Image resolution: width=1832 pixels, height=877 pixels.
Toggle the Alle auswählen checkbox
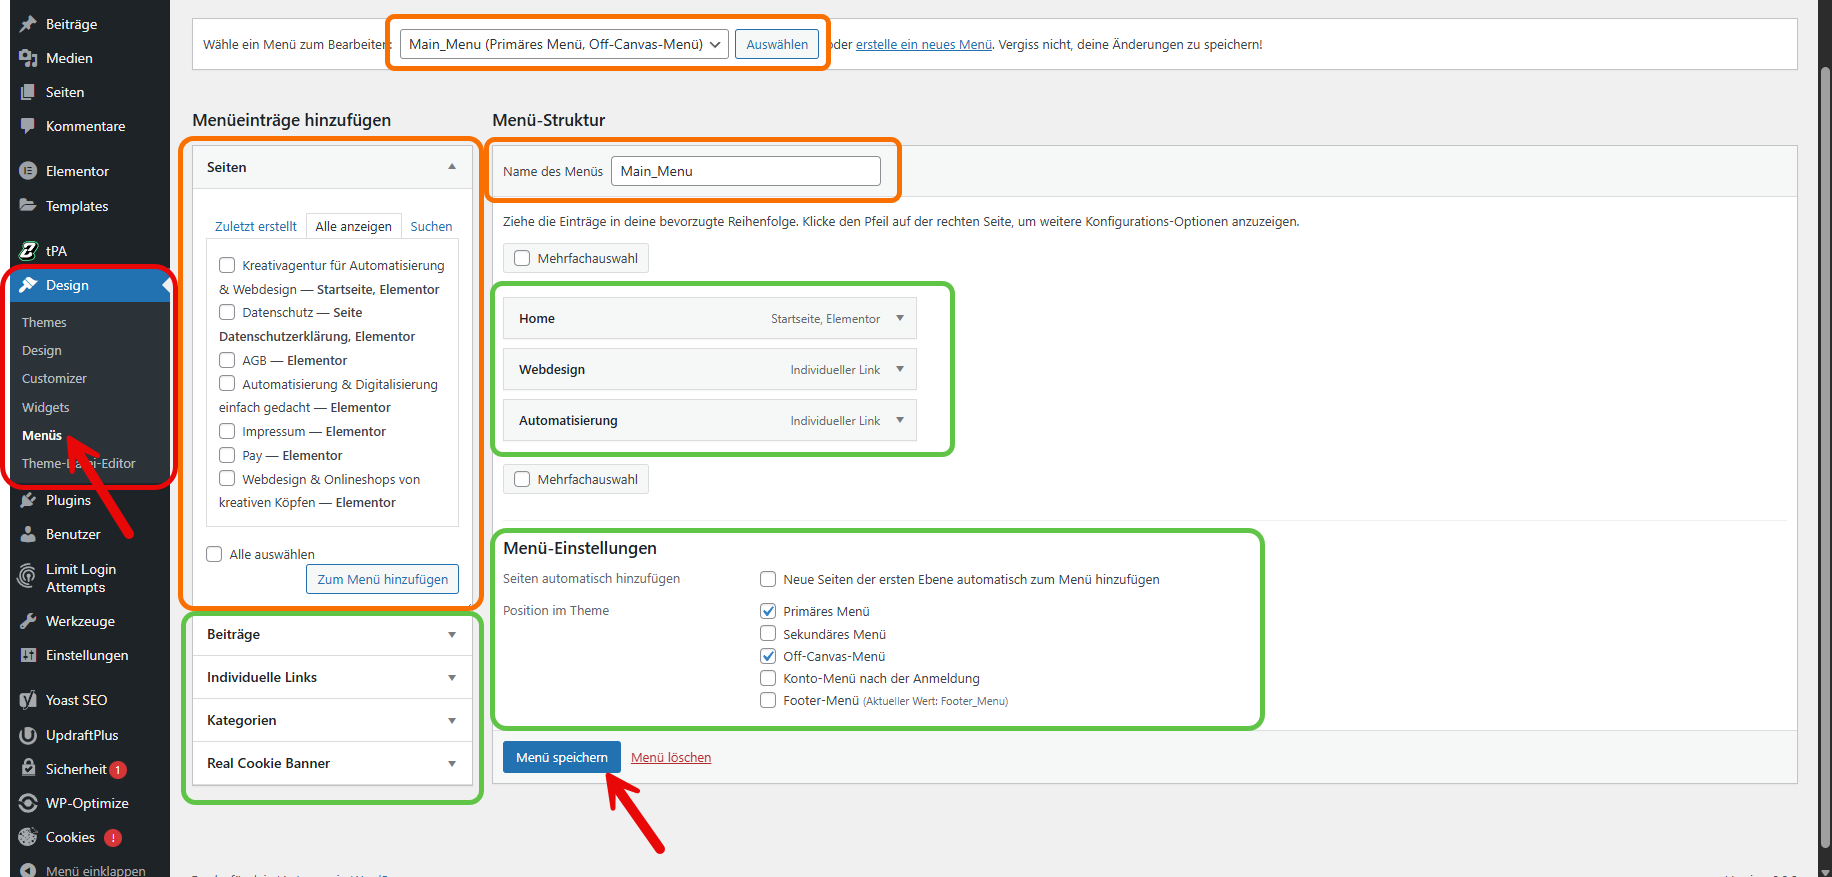pos(214,554)
